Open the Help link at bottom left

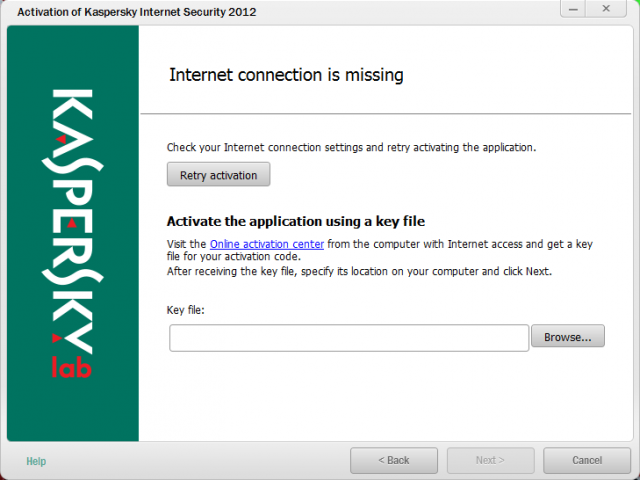36,461
